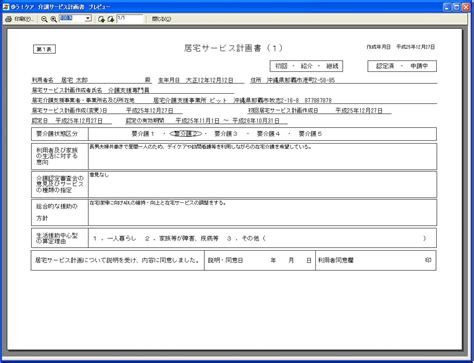Viewport: 474px width, 363px height.
Task: Open the zoom percentage dropdown
Action: point(88,19)
